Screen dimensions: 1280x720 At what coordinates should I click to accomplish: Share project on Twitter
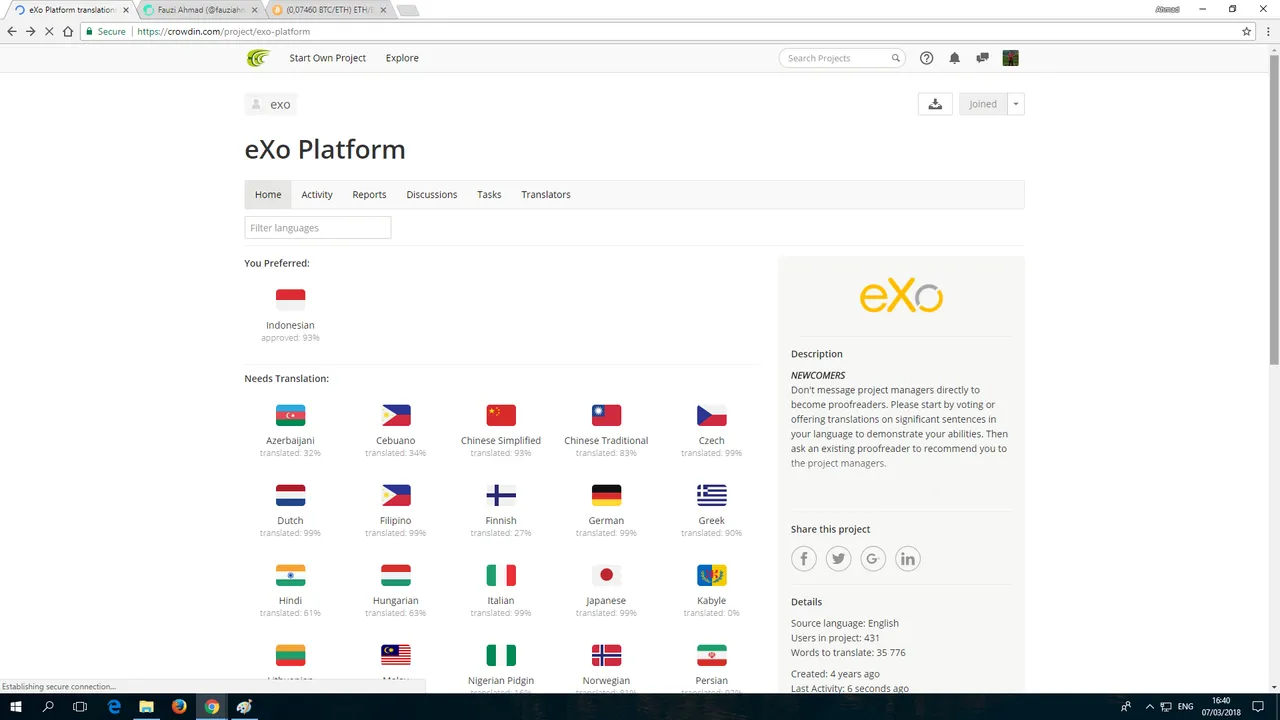(x=838, y=559)
